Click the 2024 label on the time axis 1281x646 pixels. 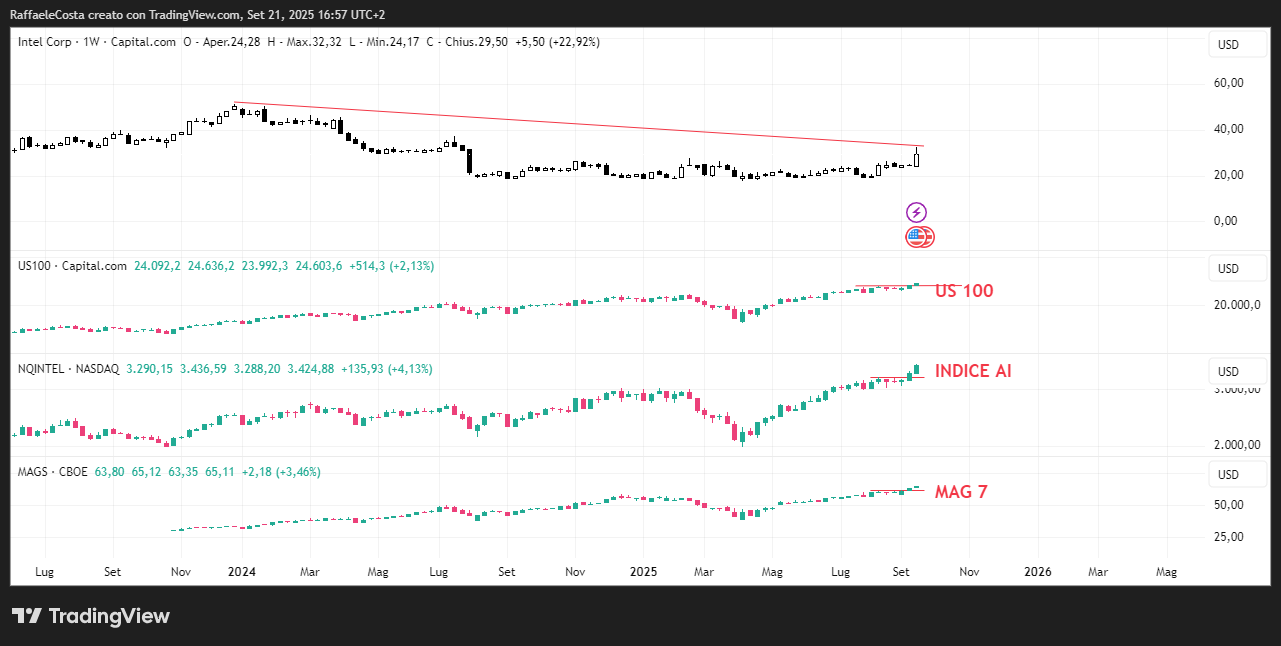click(x=241, y=572)
